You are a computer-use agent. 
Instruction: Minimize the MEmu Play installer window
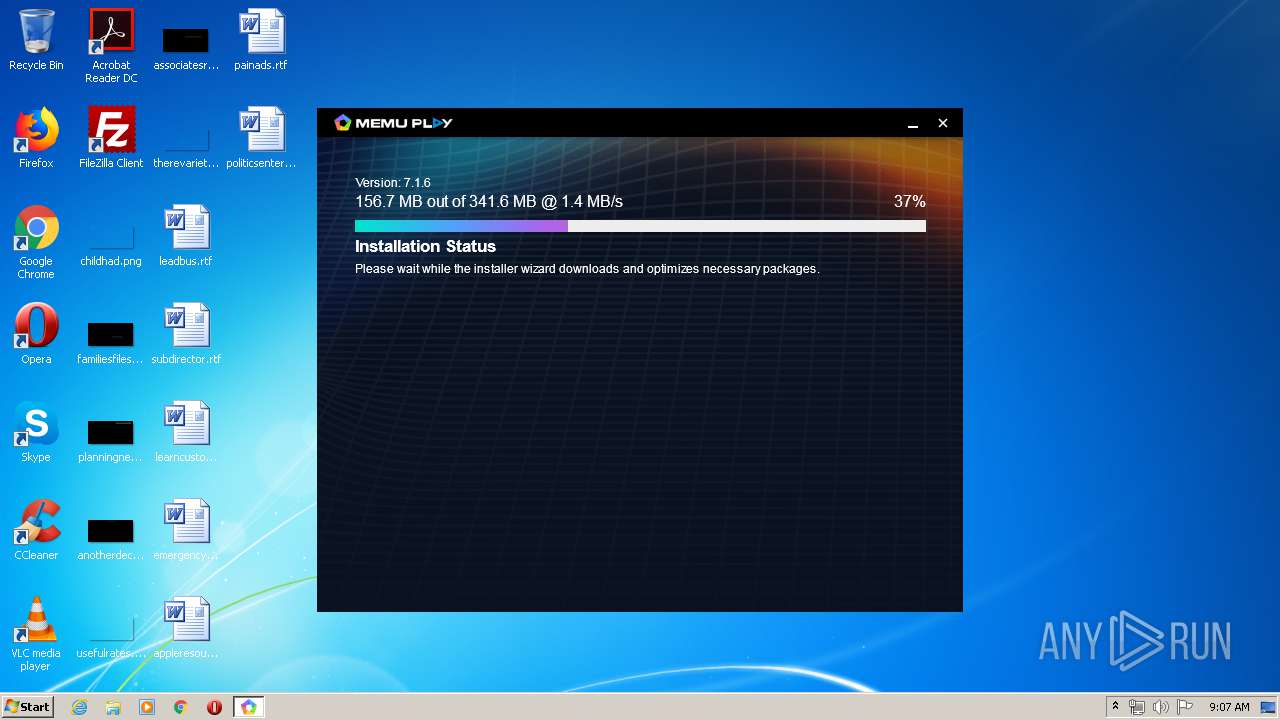coord(912,124)
